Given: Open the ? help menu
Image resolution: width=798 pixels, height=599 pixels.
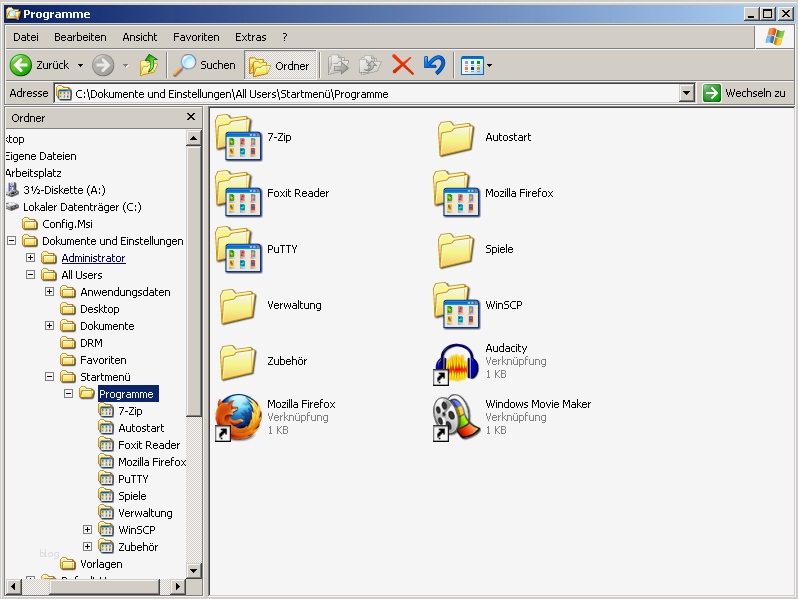Looking at the screenshot, I should coord(284,37).
